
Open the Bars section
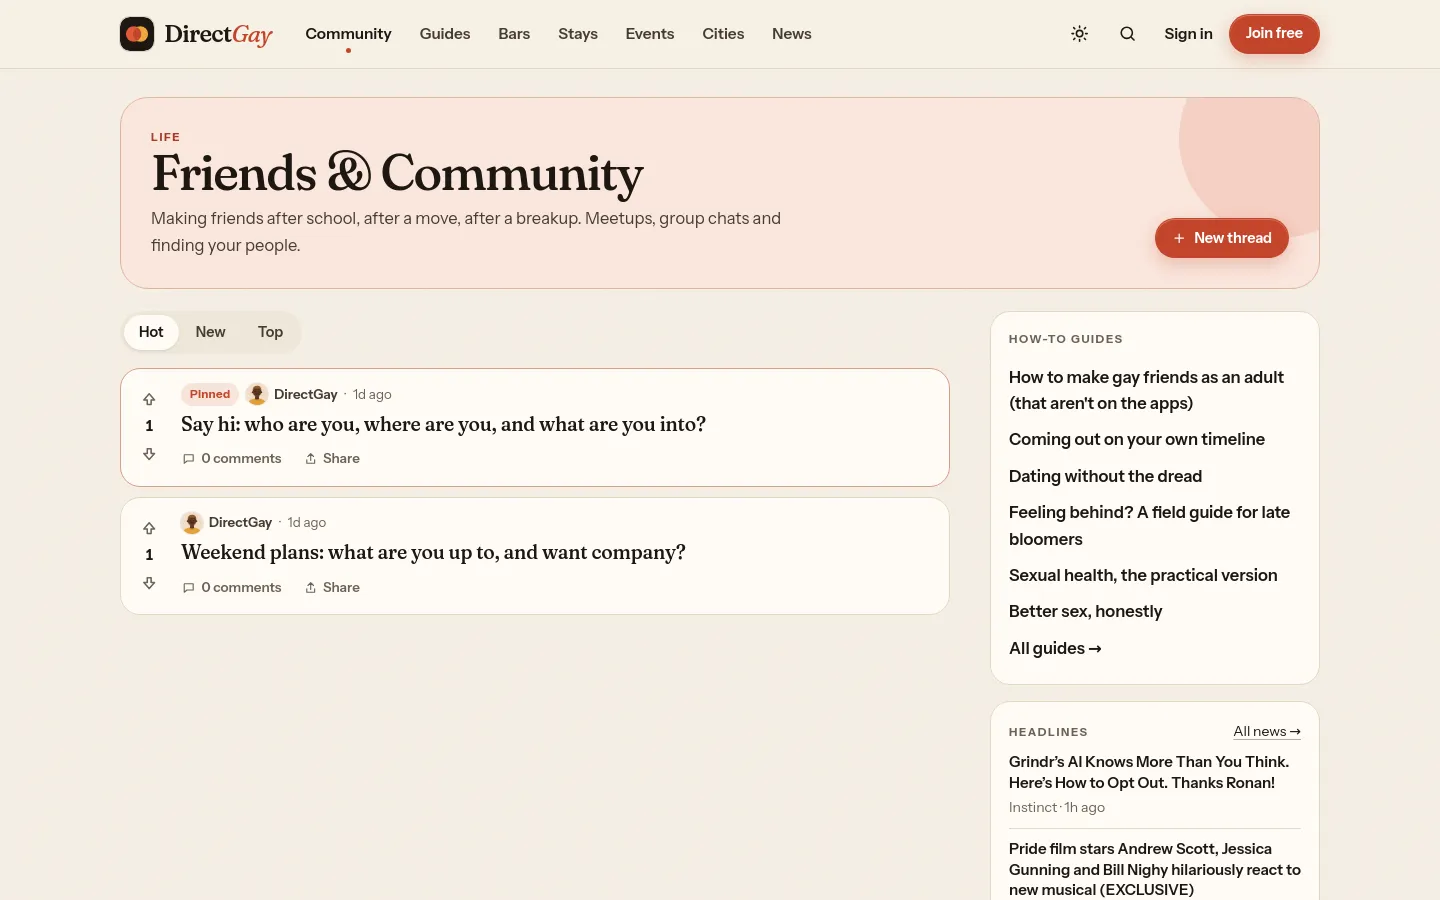pos(514,34)
